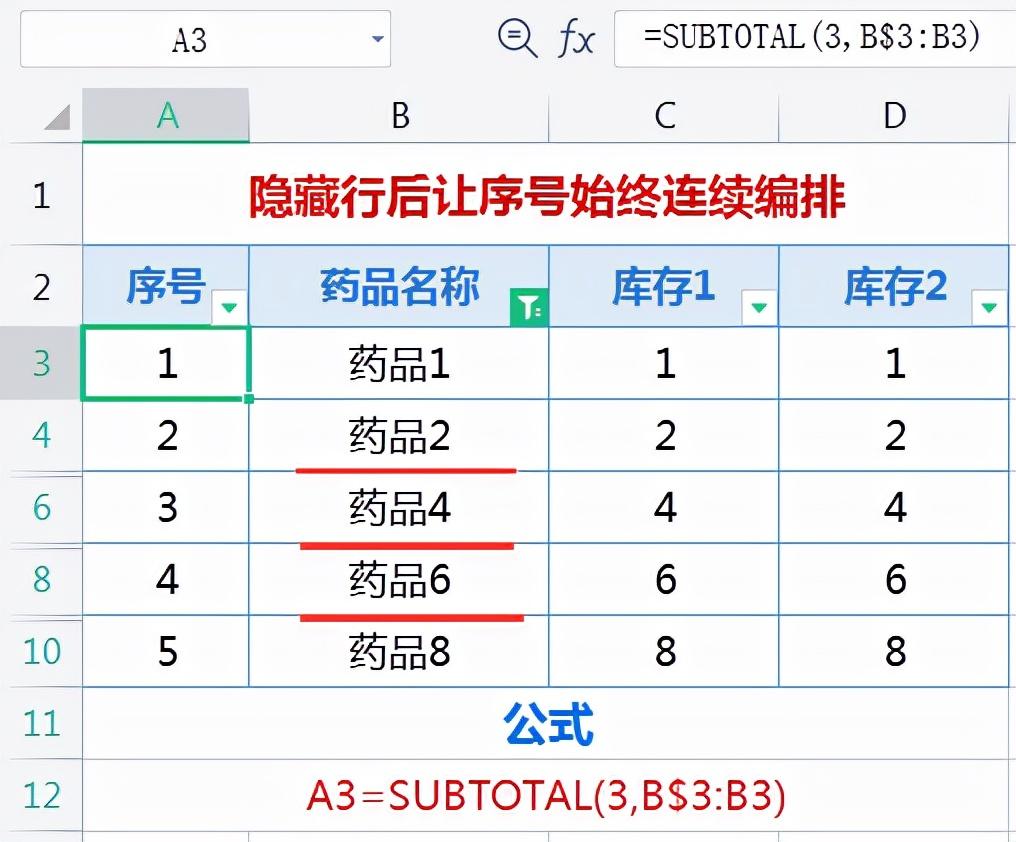Select row 1 header
The height and width of the screenshot is (842, 1016).
coord(41,194)
